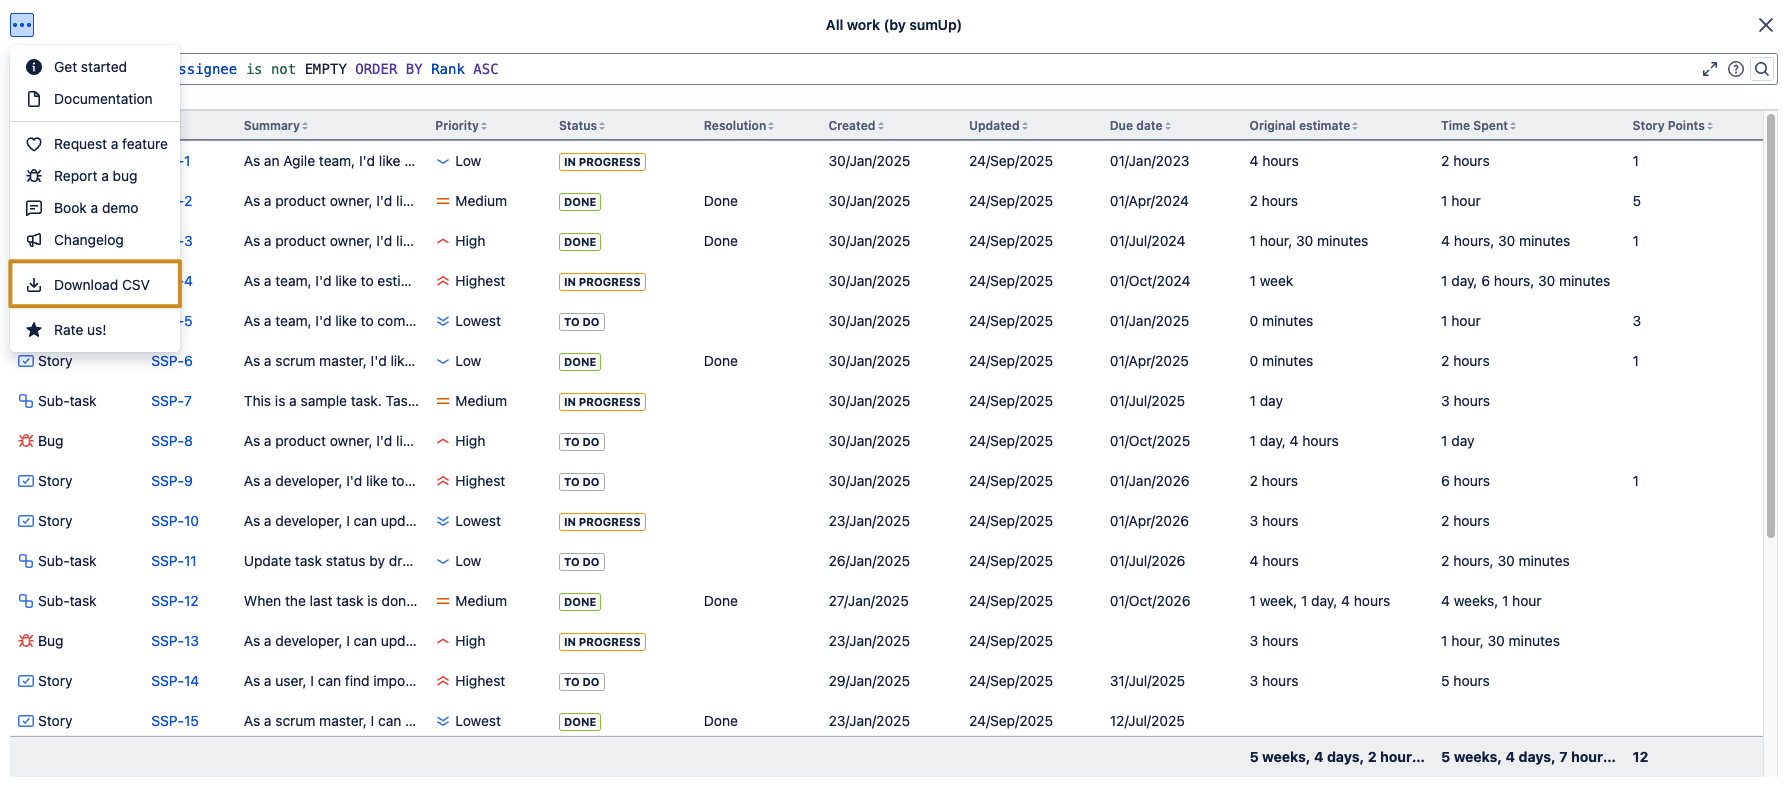
Task: Click Rate us! in the menu
Action: point(80,330)
